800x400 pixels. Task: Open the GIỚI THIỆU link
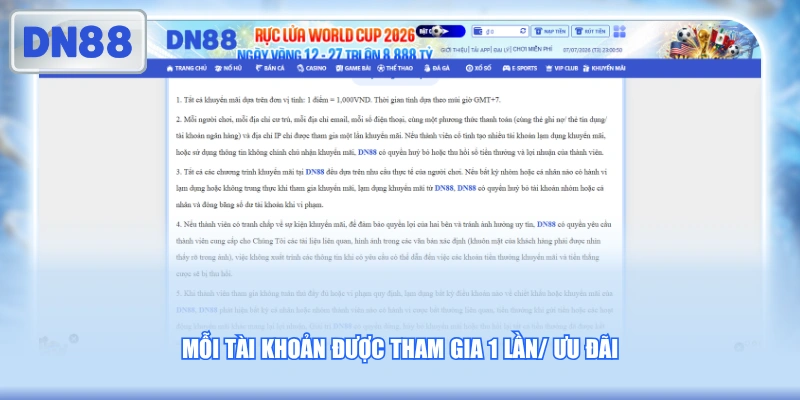click(454, 49)
